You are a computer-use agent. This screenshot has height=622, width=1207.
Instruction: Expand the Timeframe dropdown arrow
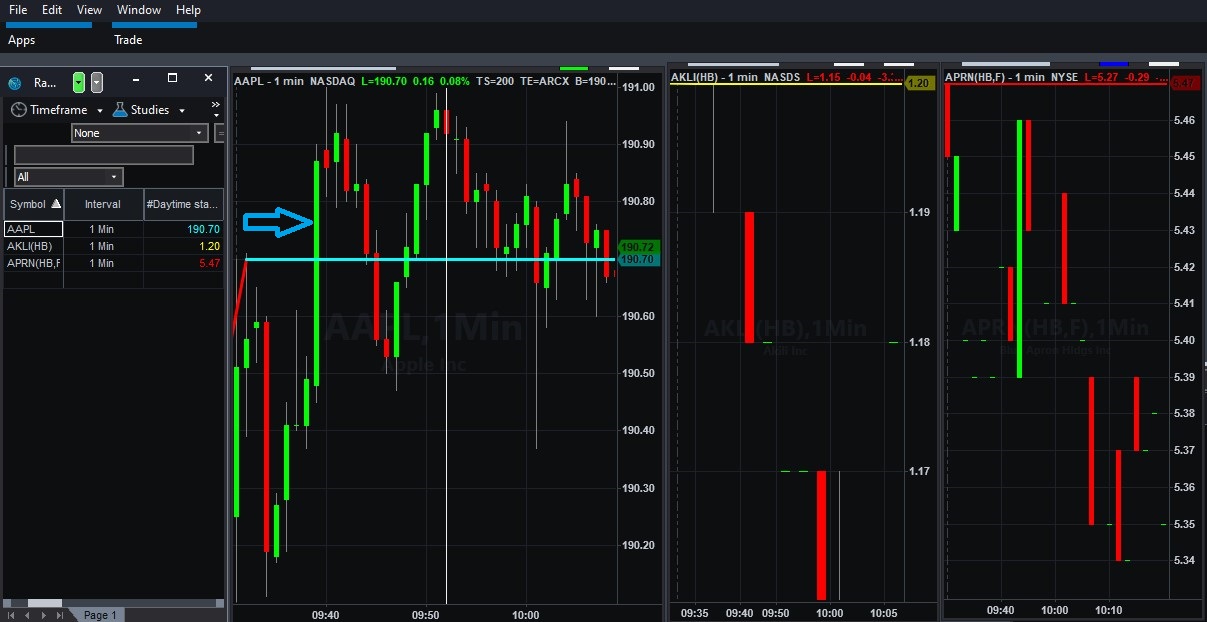[x=100, y=111]
